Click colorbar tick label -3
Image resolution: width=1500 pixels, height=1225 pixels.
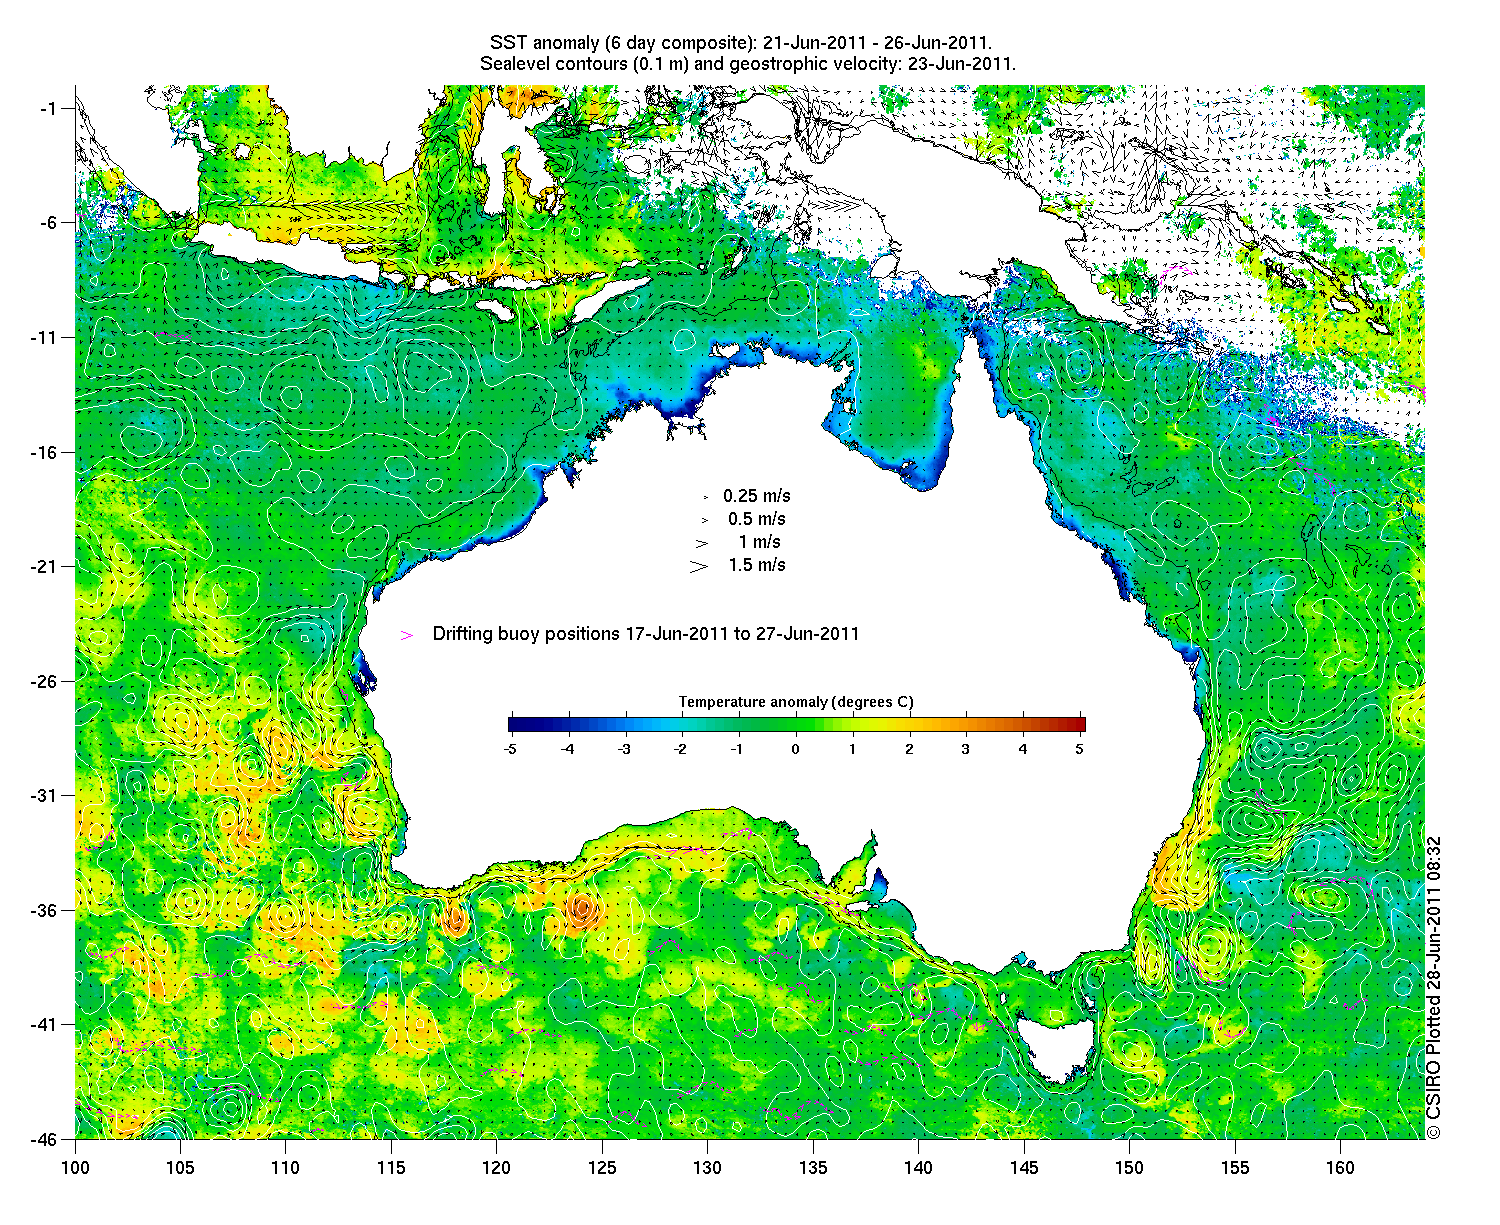pyautogui.click(x=624, y=748)
